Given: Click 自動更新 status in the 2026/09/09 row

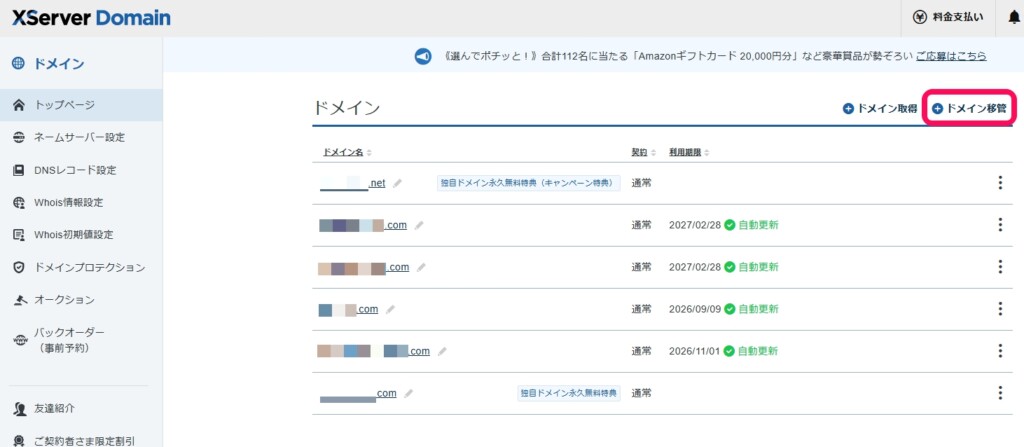Looking at the screenshot, I should tap(752, 309).
